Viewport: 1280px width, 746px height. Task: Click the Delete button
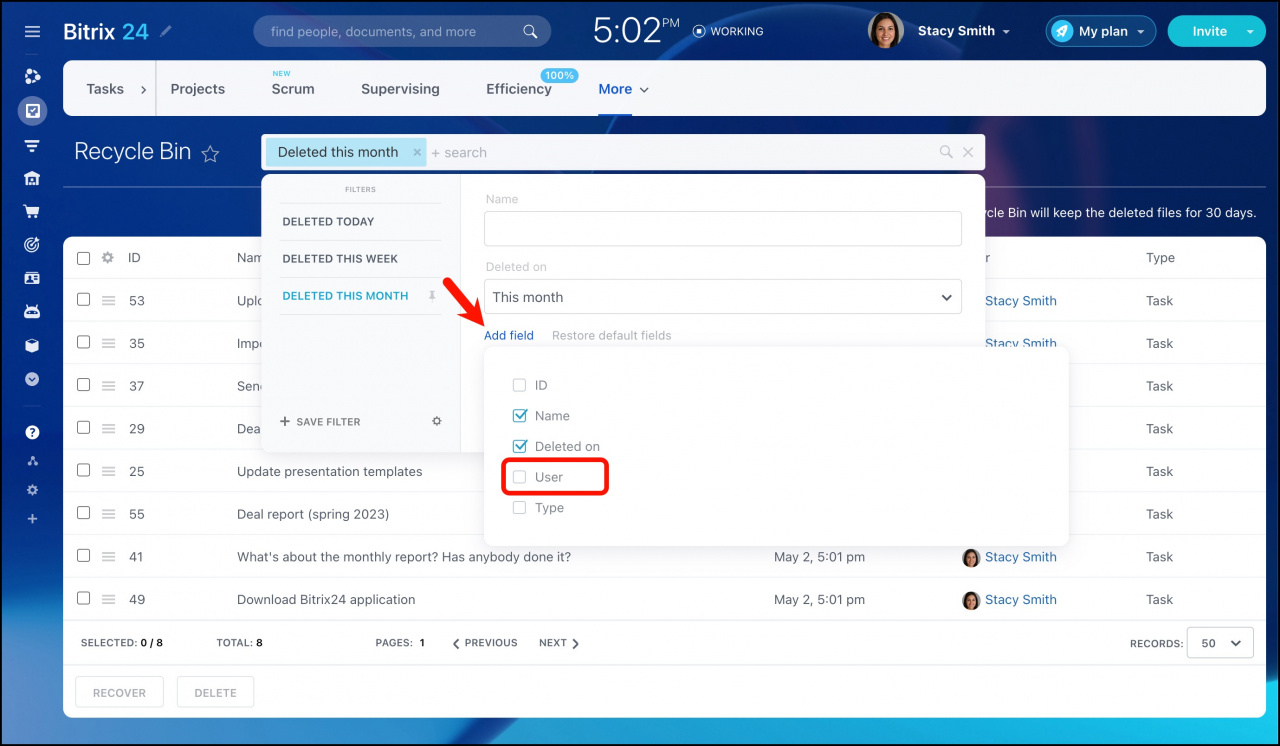click(x=215, y=692)
